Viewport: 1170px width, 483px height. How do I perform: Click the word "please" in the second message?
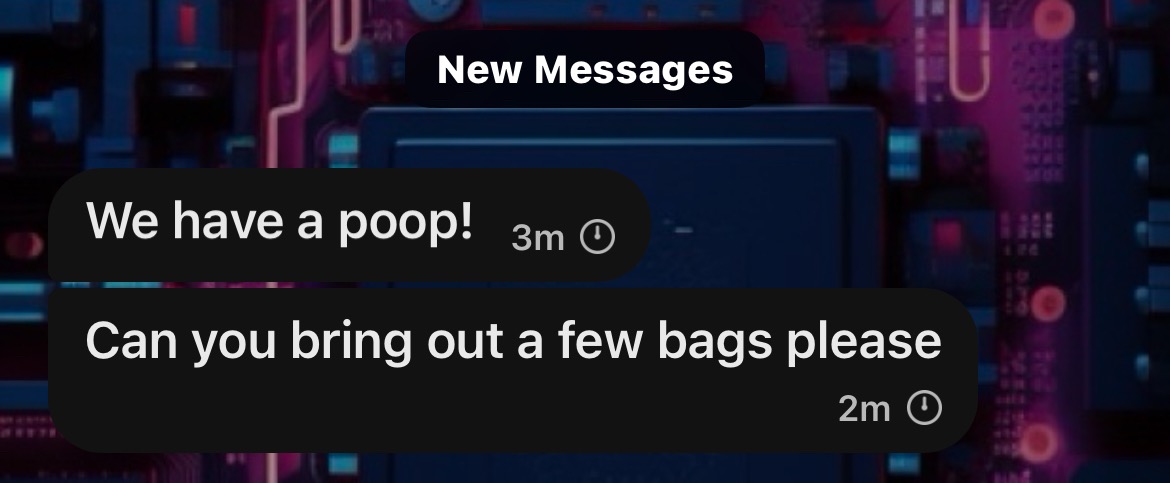pyautogui.click(x=864, y=341)
